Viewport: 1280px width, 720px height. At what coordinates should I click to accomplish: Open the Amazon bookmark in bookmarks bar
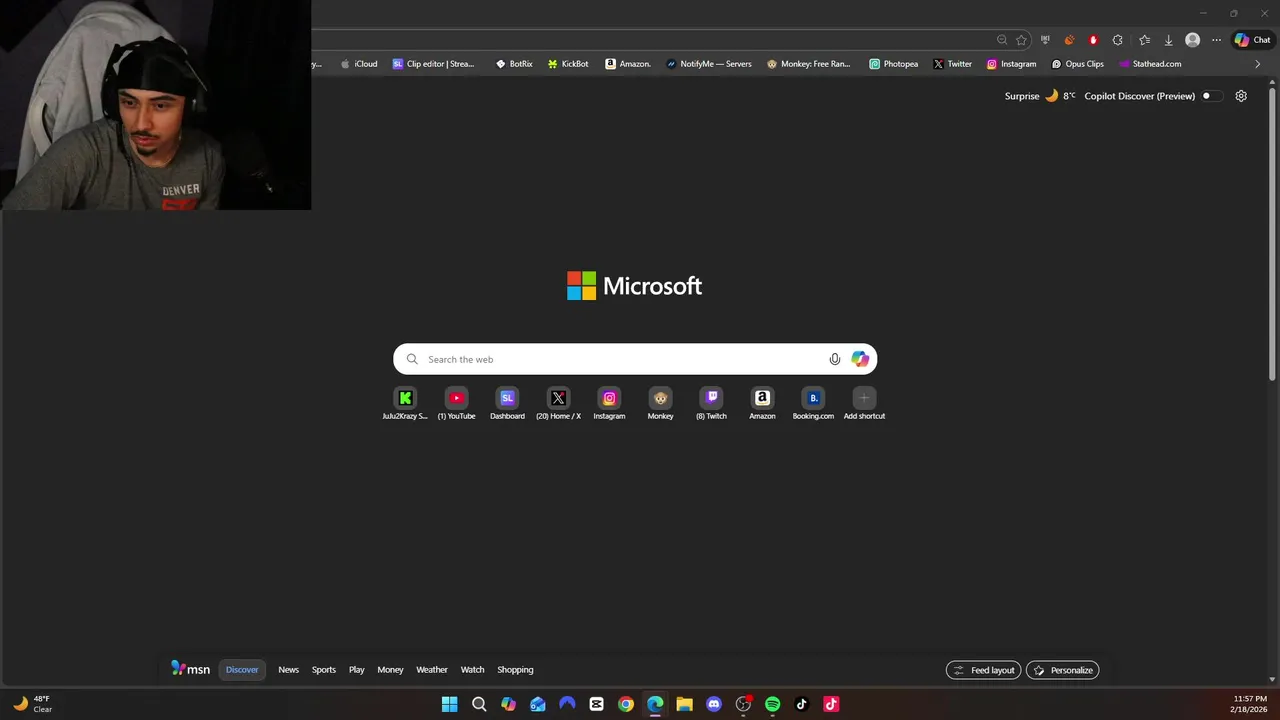coord(628,64)
